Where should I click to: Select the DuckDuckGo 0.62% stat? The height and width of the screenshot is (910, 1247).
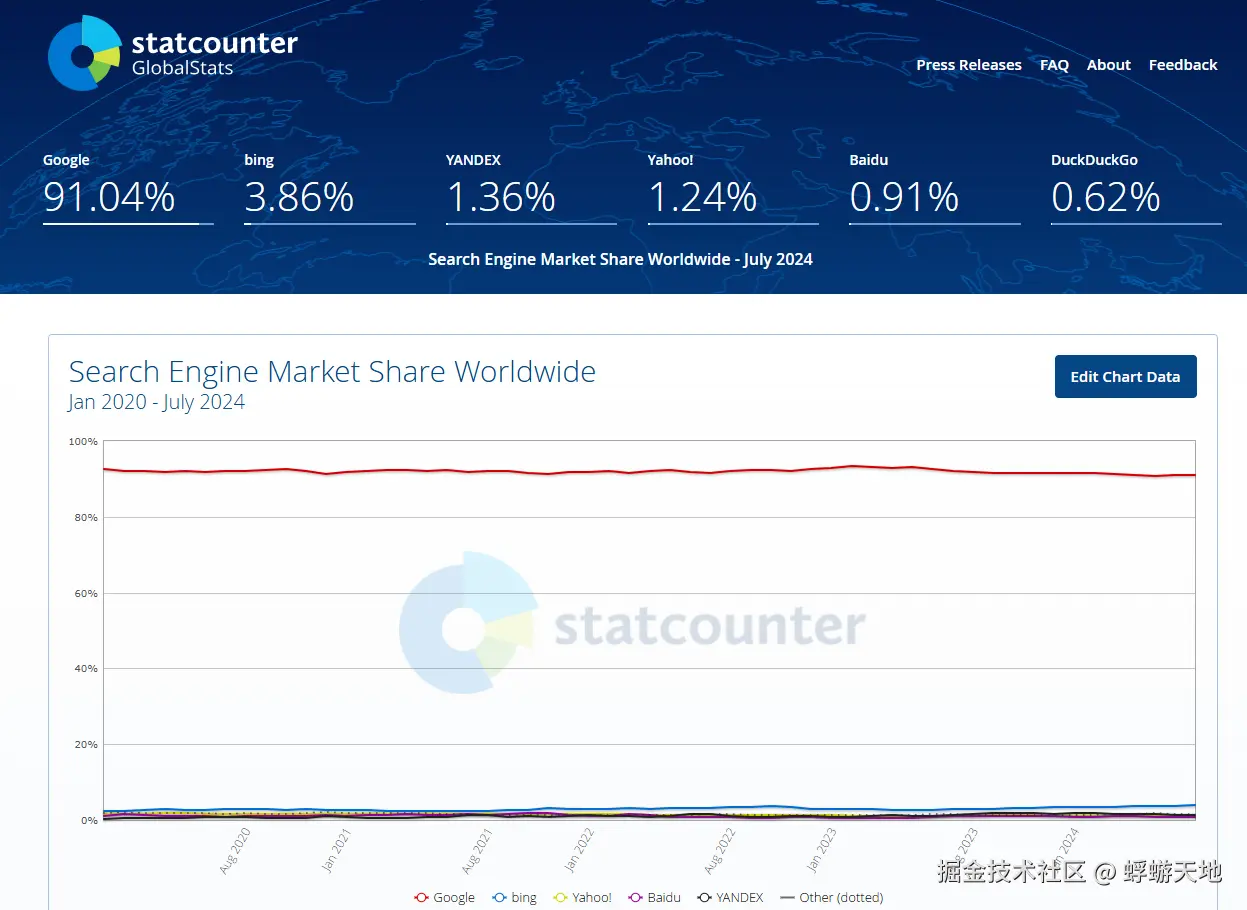[x=1136, y=187]
